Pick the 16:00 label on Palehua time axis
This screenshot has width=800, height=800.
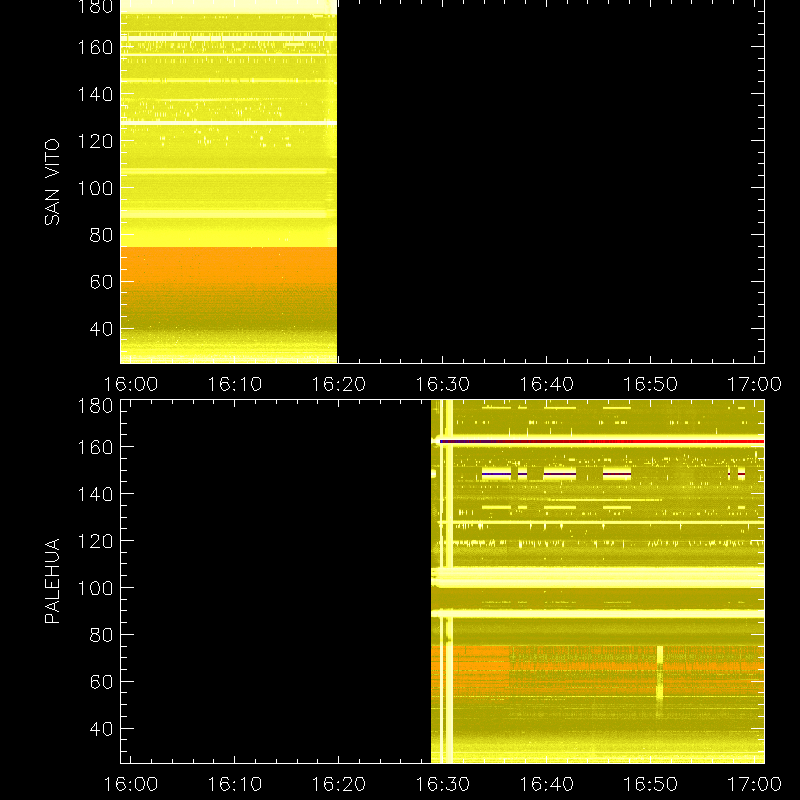point(131,784)
